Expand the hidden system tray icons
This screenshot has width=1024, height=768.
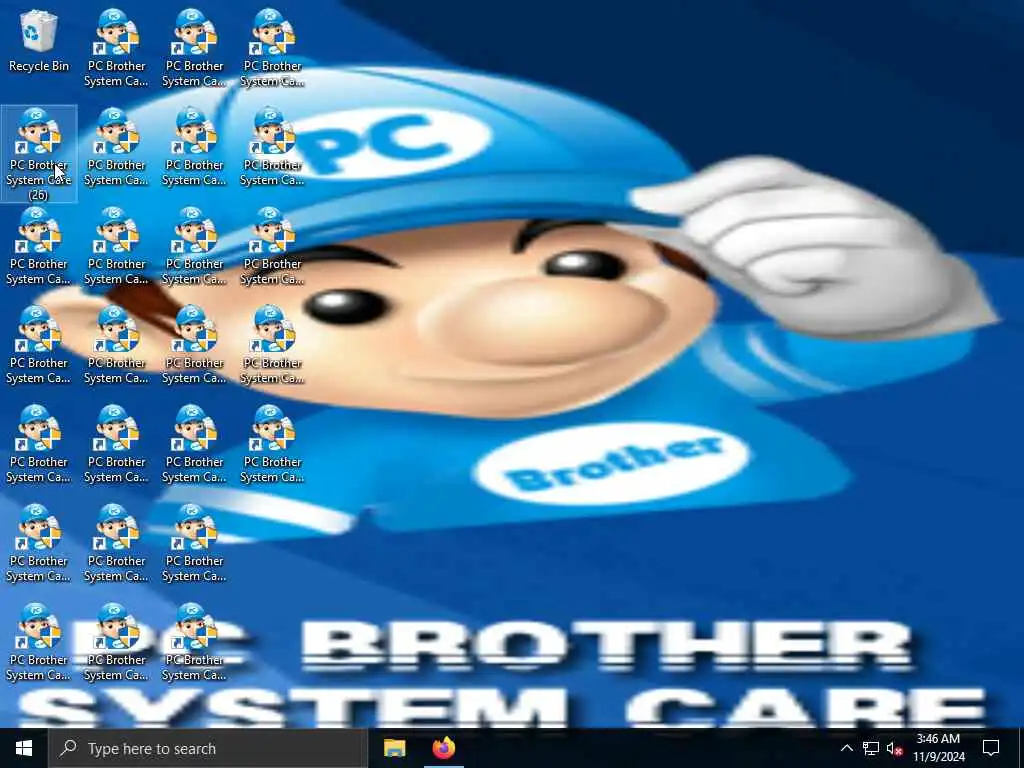click(x=846, y=748)
